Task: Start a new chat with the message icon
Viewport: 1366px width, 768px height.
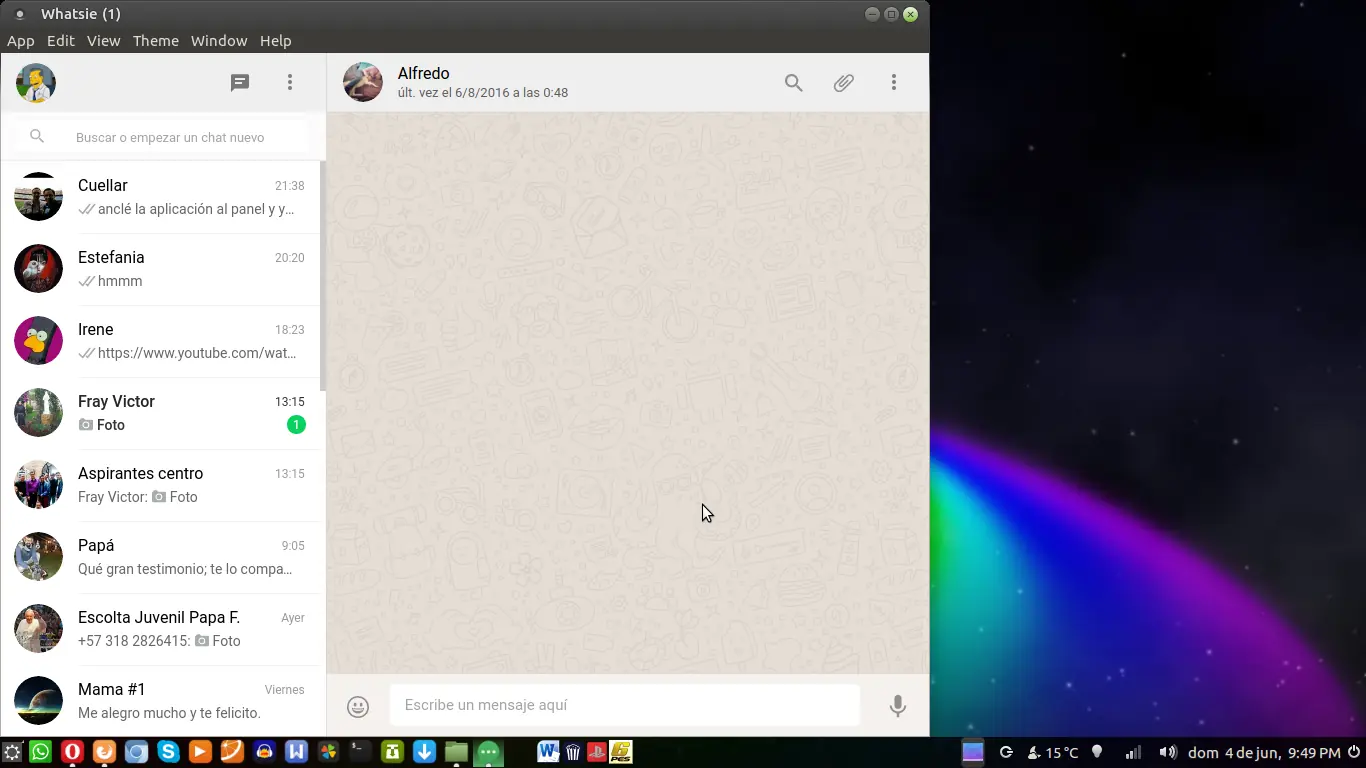Action: tap(240, 83)
